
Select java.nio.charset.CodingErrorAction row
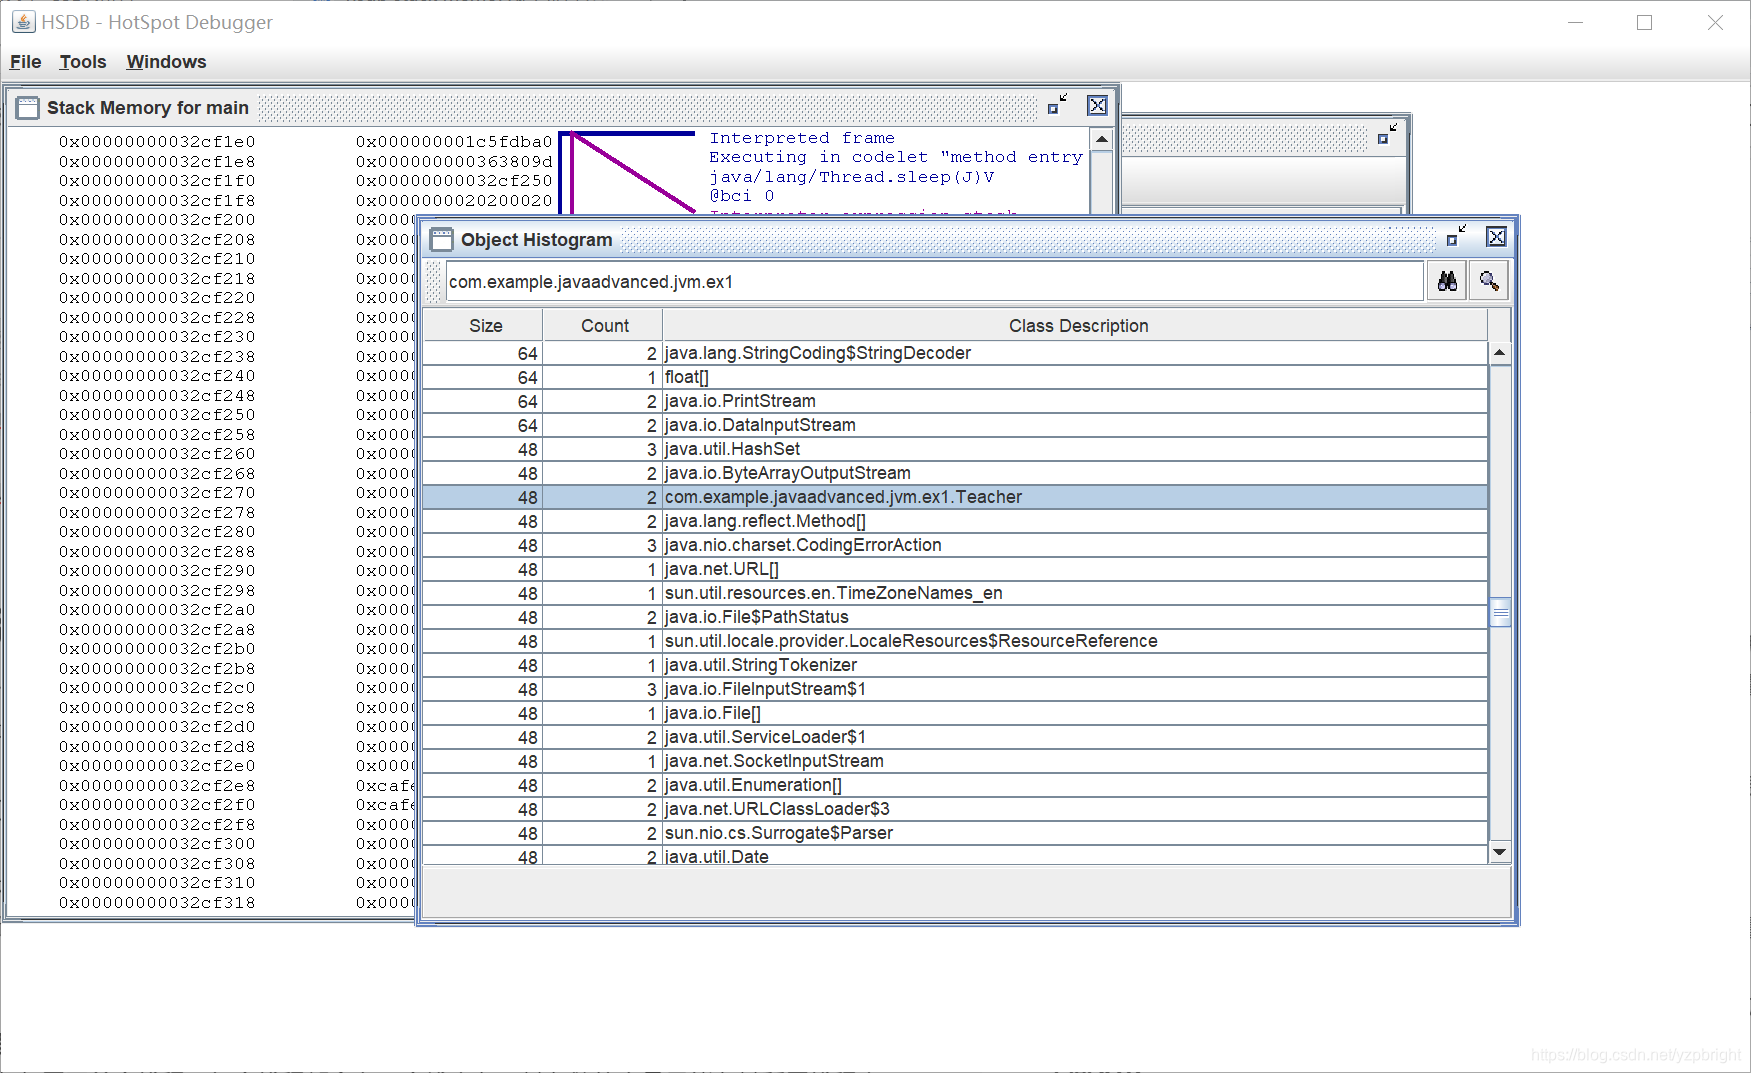[x=955, y=545]
